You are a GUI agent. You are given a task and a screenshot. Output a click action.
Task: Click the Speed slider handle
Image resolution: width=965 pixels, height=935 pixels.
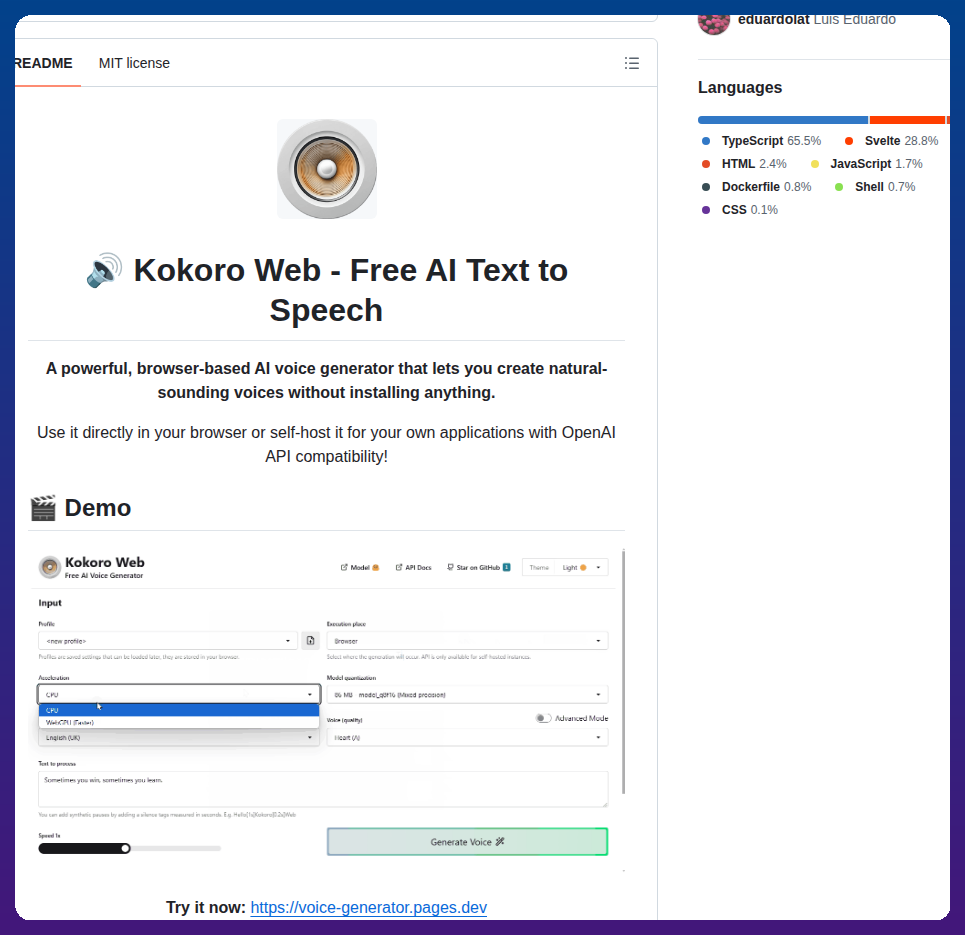(x=126, y=848)
